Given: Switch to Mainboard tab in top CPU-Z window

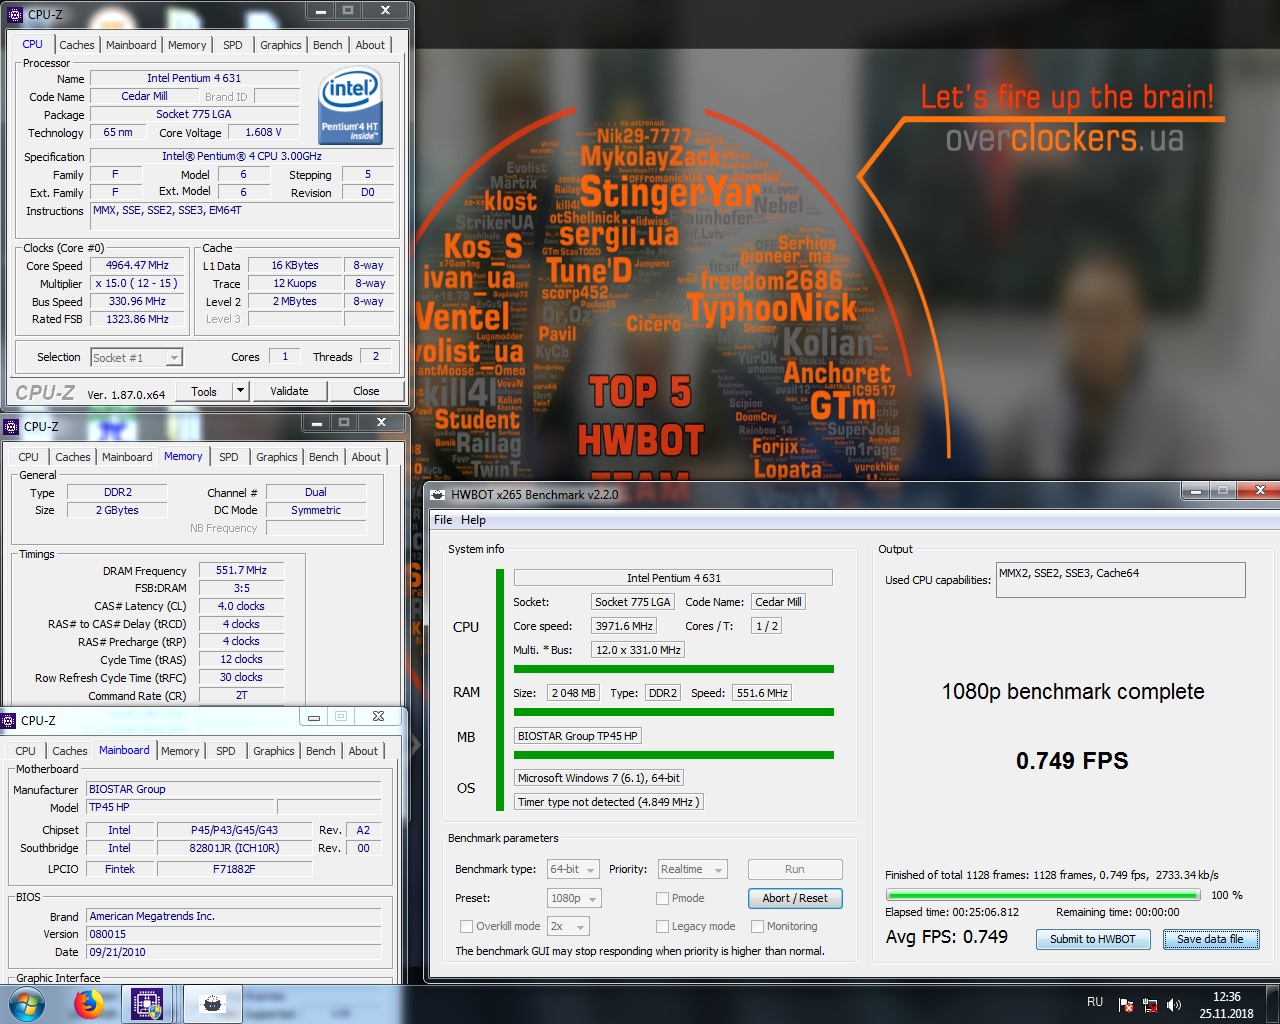Looking at the screenshot, I should pos(131,45).
